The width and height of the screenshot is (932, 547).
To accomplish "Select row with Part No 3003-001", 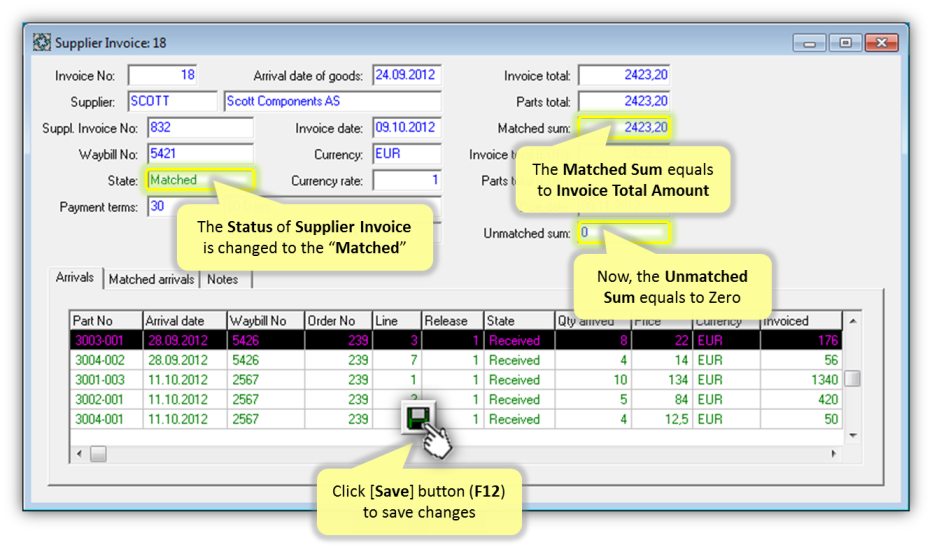I will click(x=105, y=341).
